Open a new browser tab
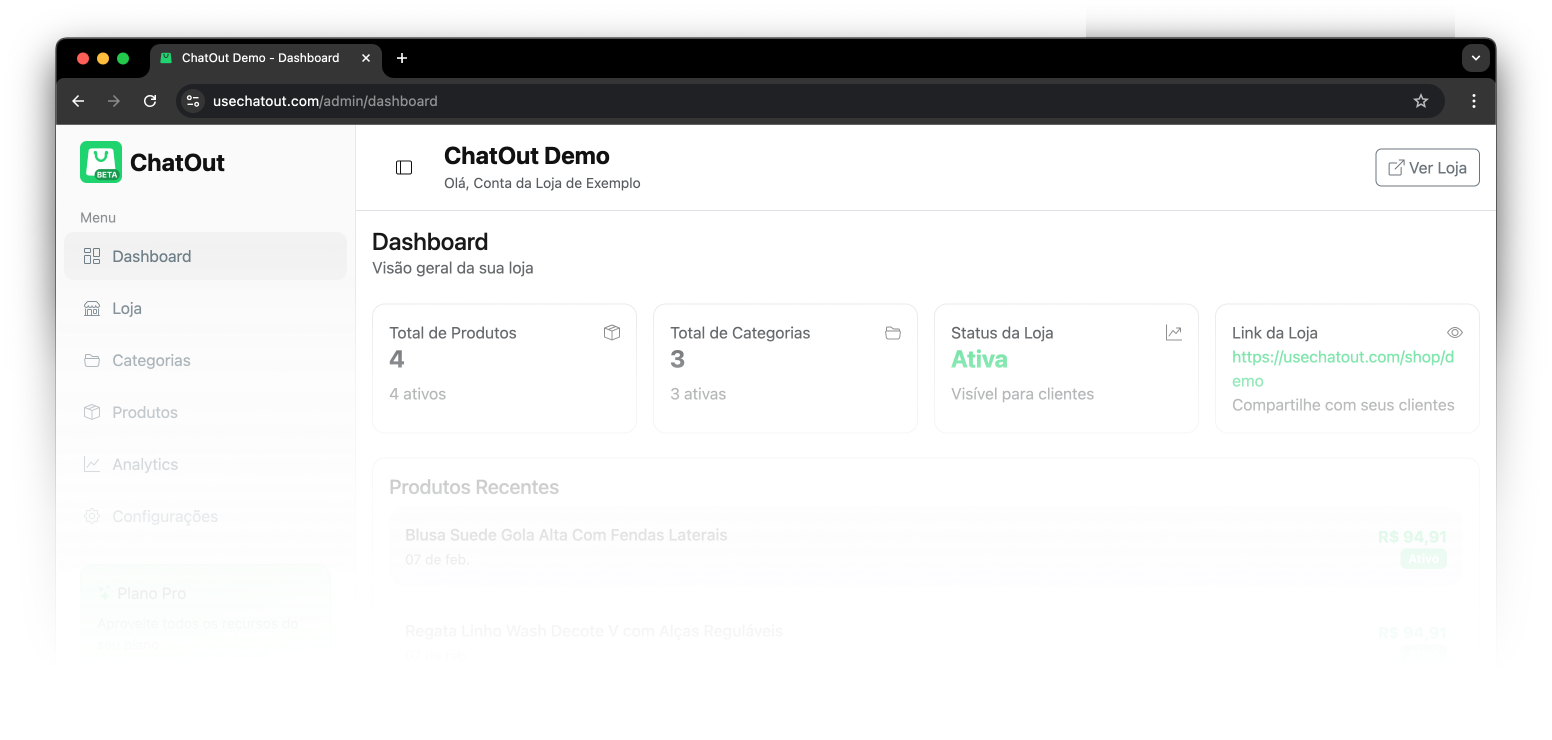This screenshot has height=740, width=1552. click(x=402, y=58)
